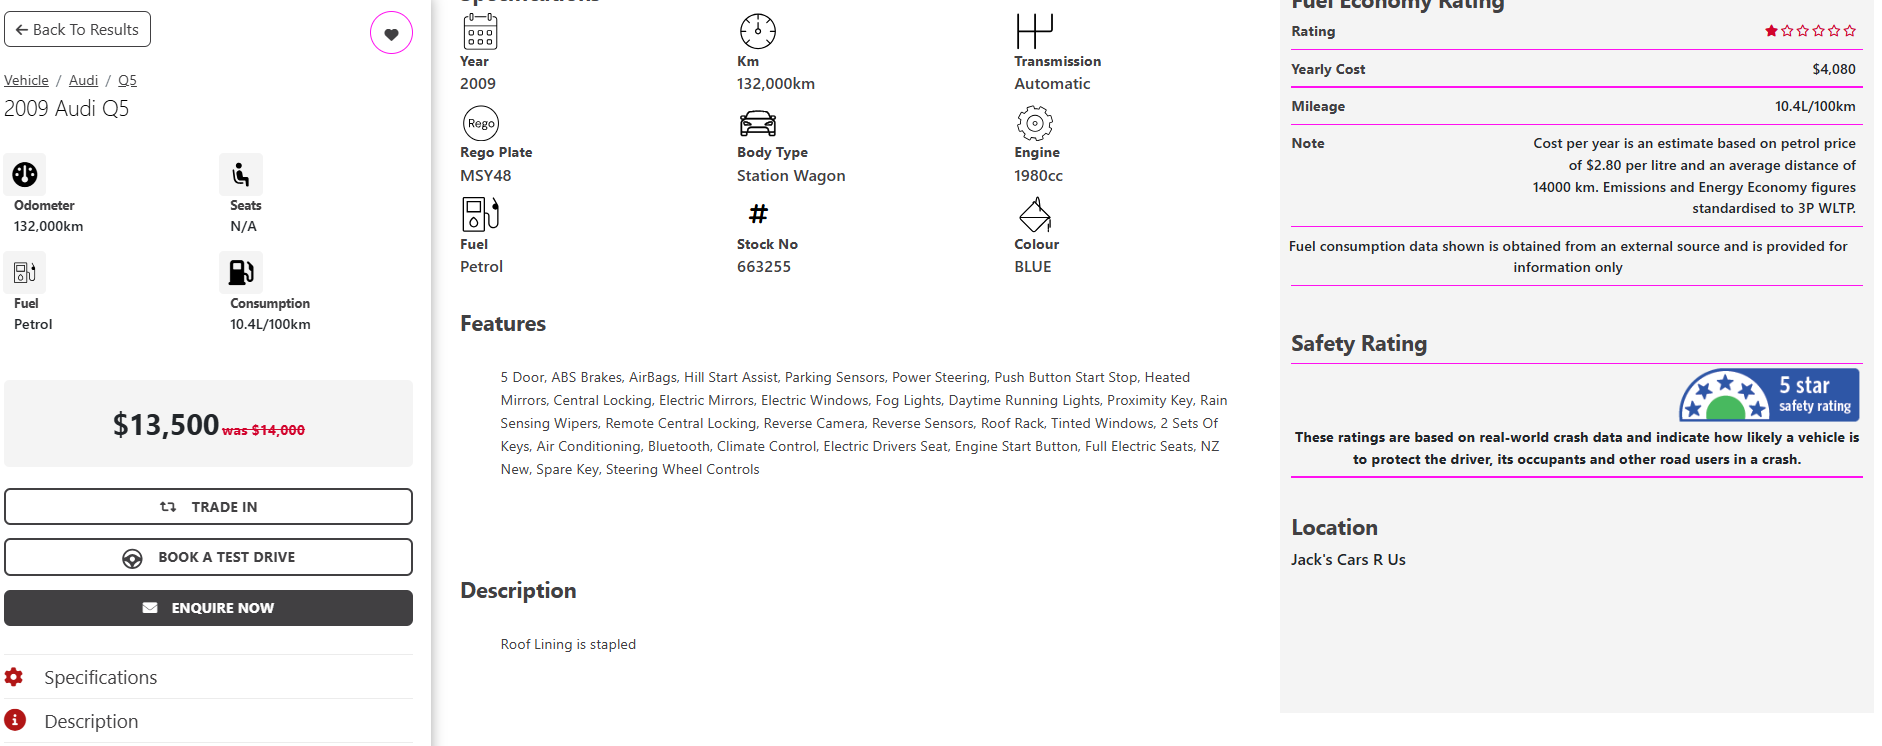
Task: Open the Vehicle breadcrumb link
Action: coord(26,80)
